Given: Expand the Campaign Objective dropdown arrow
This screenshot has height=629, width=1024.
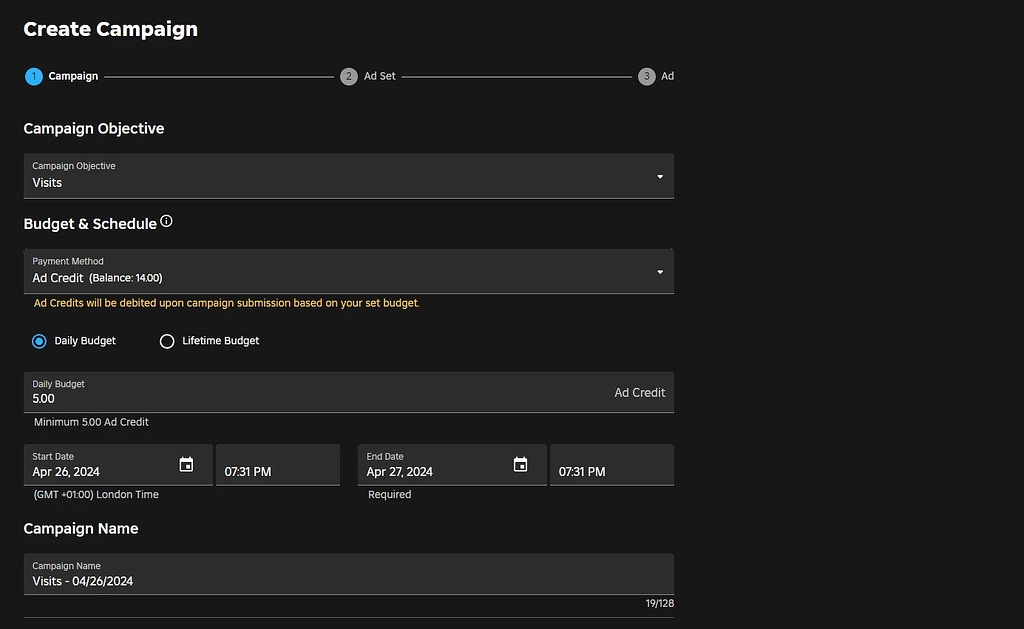Looking at the screenshot, I should (660, 176).
